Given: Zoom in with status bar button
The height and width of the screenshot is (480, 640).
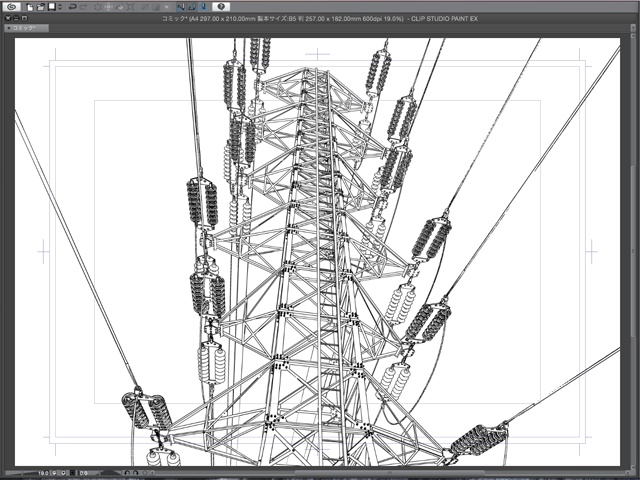Looking at the screenshot, I should (x=63, y=473).
